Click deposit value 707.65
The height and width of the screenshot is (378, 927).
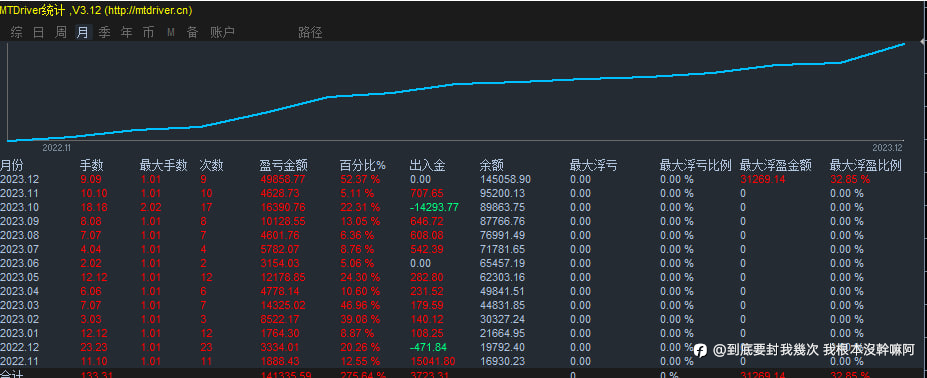426,193
